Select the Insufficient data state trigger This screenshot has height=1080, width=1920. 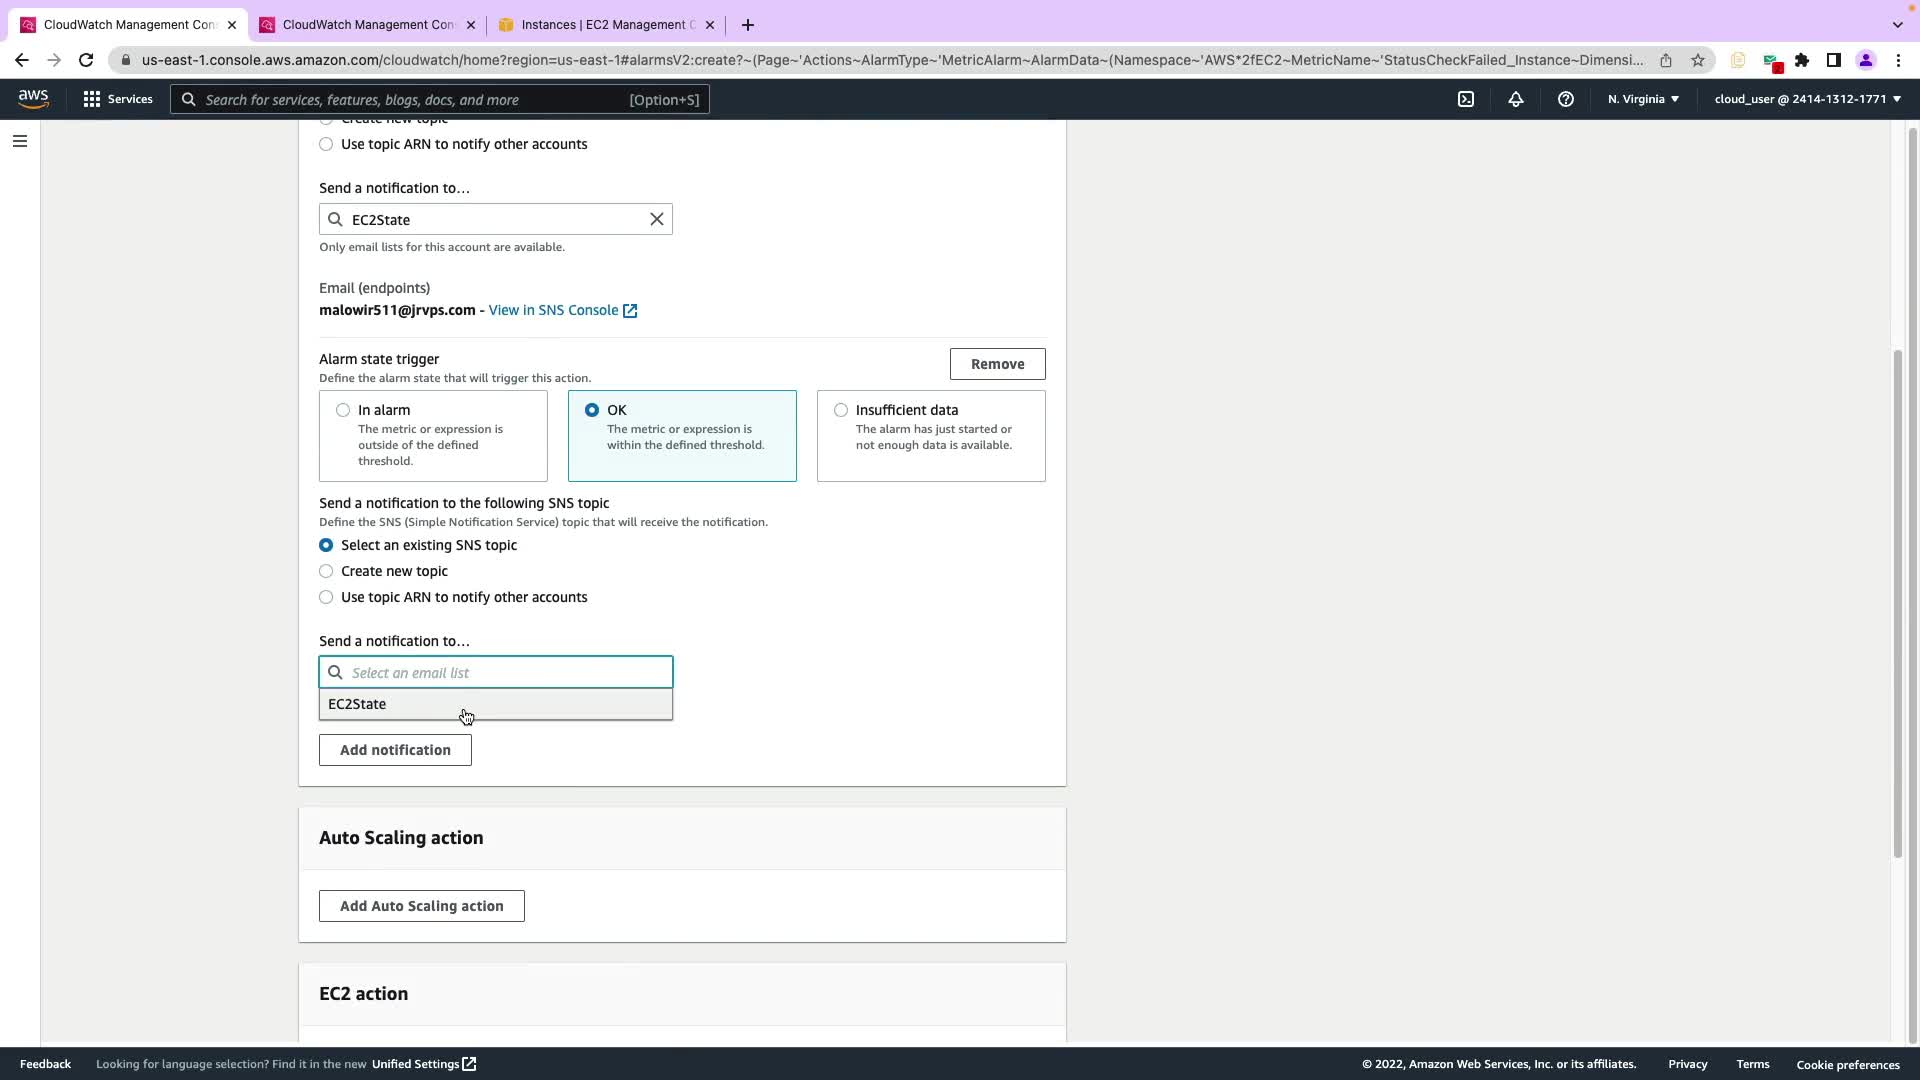(x=841, y=410)
